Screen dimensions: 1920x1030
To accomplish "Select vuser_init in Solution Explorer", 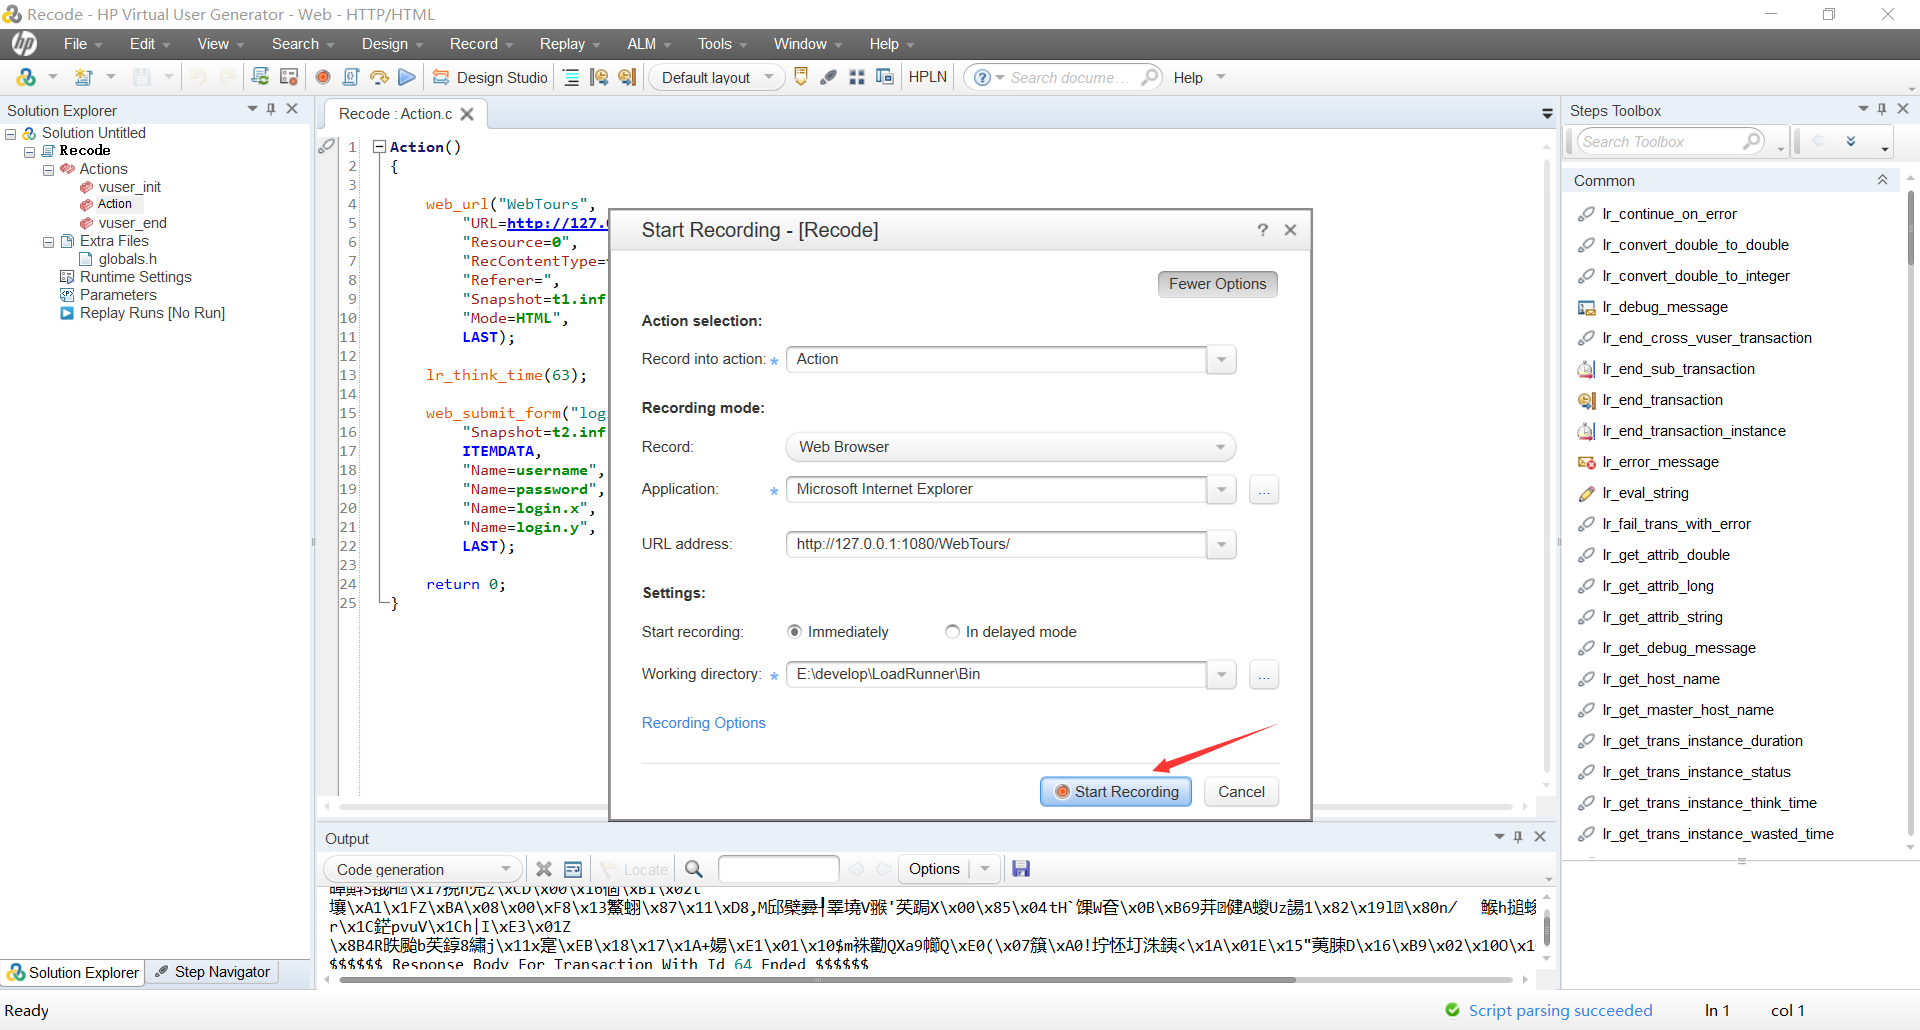I will pyautogui.click(x=129, y=187).
